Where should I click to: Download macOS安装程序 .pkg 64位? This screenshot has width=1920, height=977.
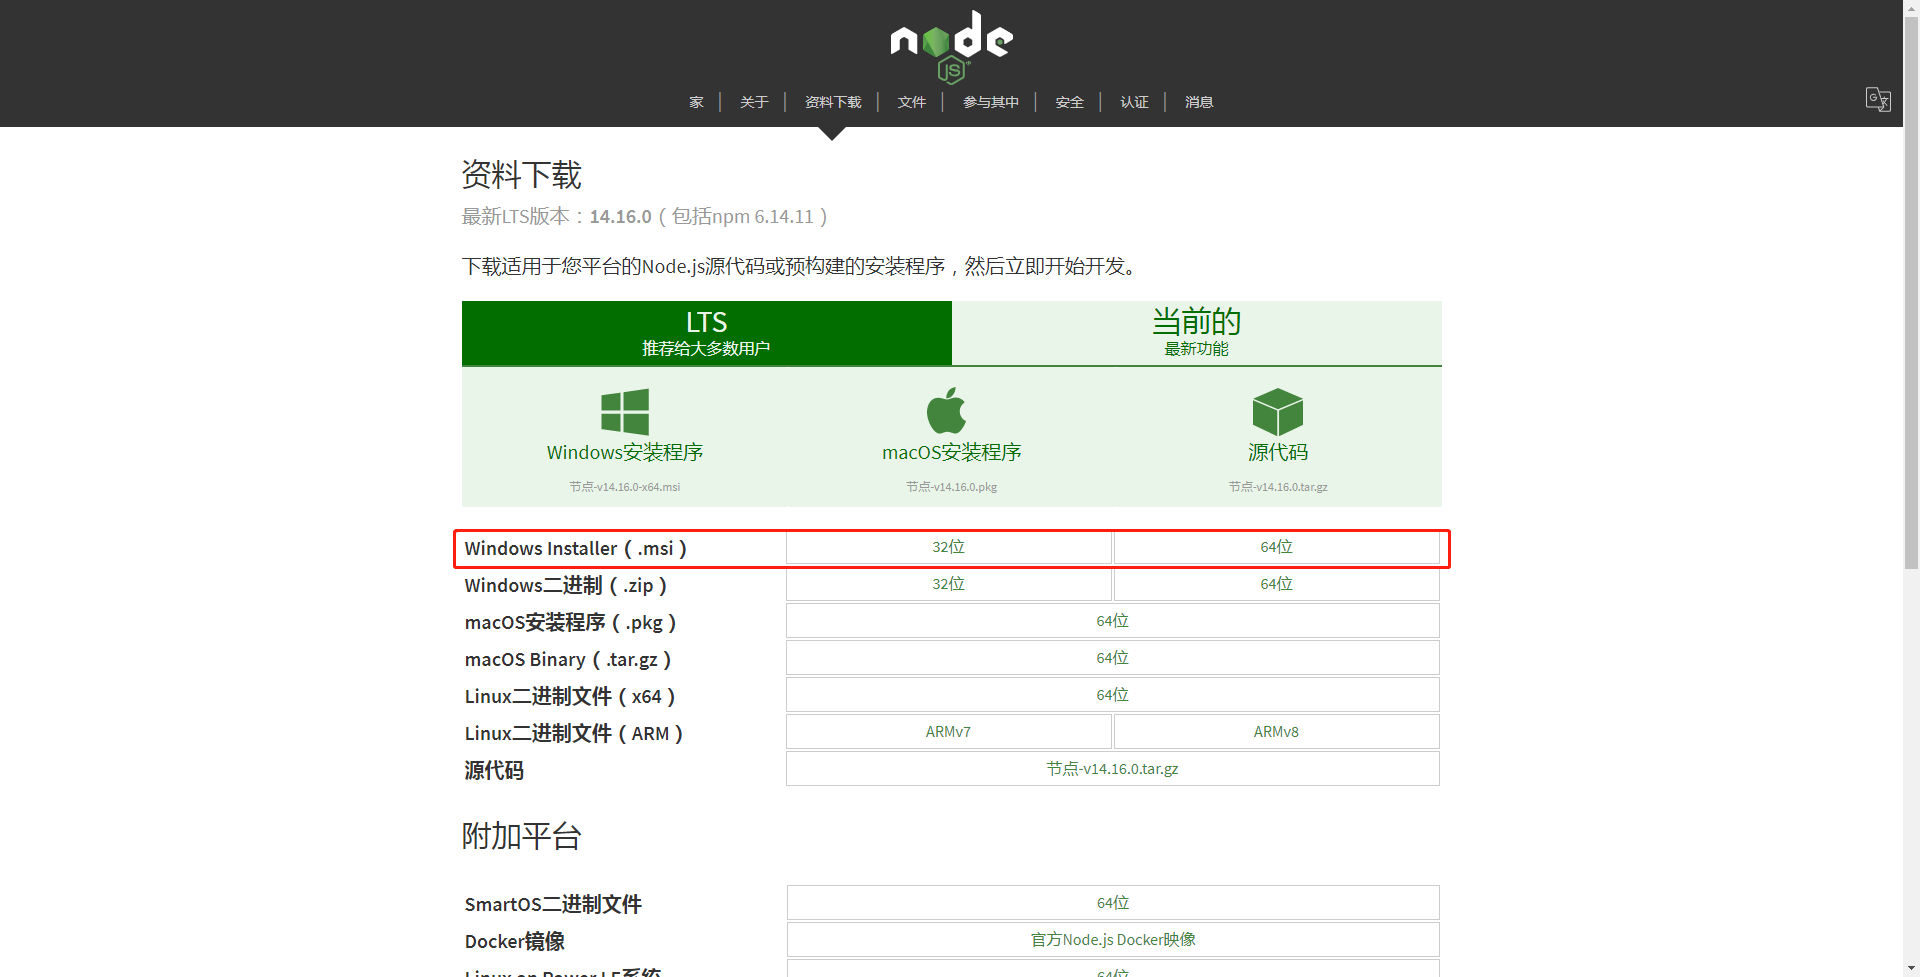1112,621
